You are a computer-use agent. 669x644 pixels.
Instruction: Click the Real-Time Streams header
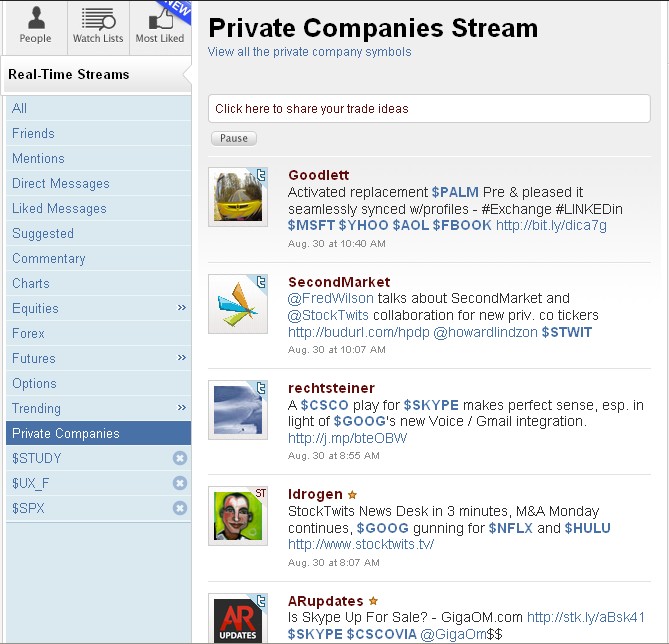(x=97, y=74)
